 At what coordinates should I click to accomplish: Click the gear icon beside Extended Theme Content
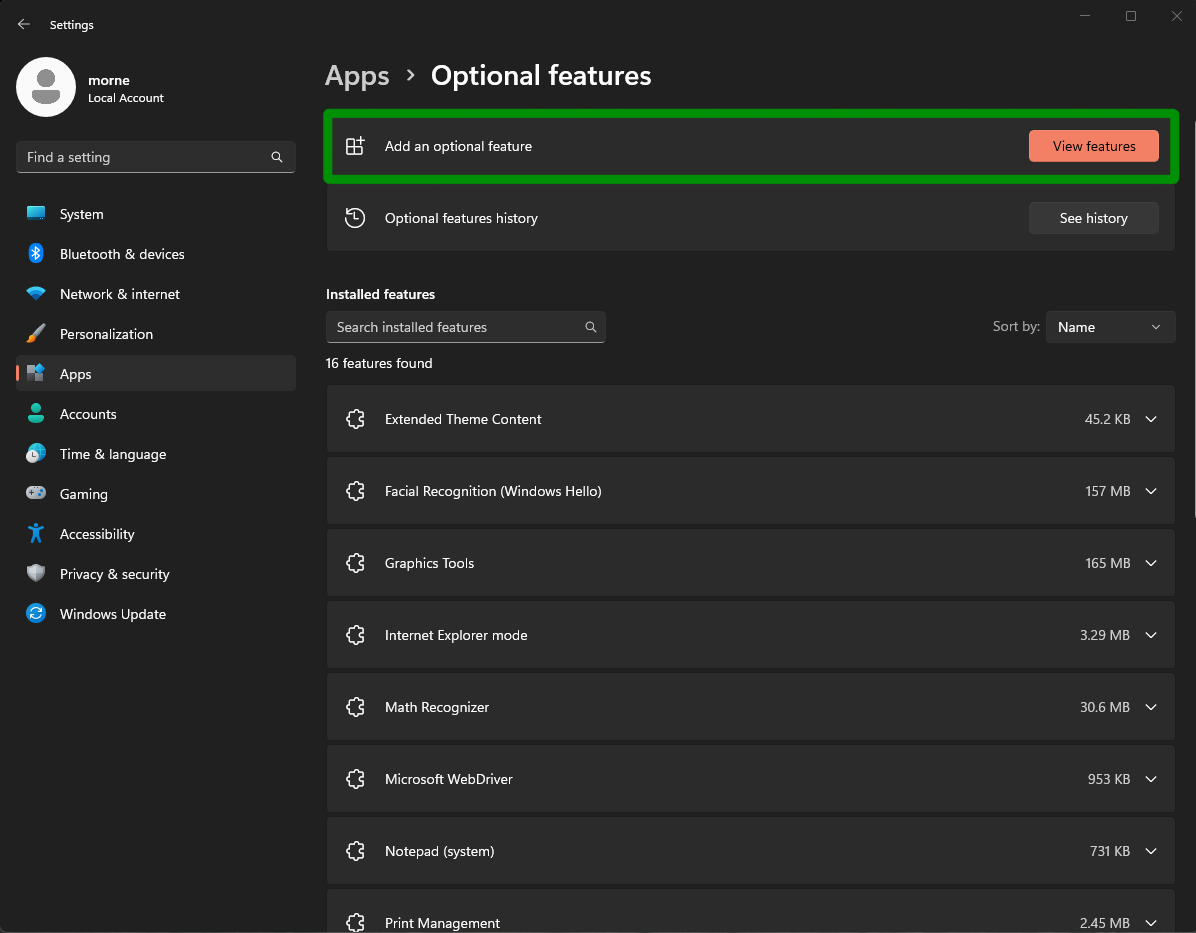pos(355,419)
